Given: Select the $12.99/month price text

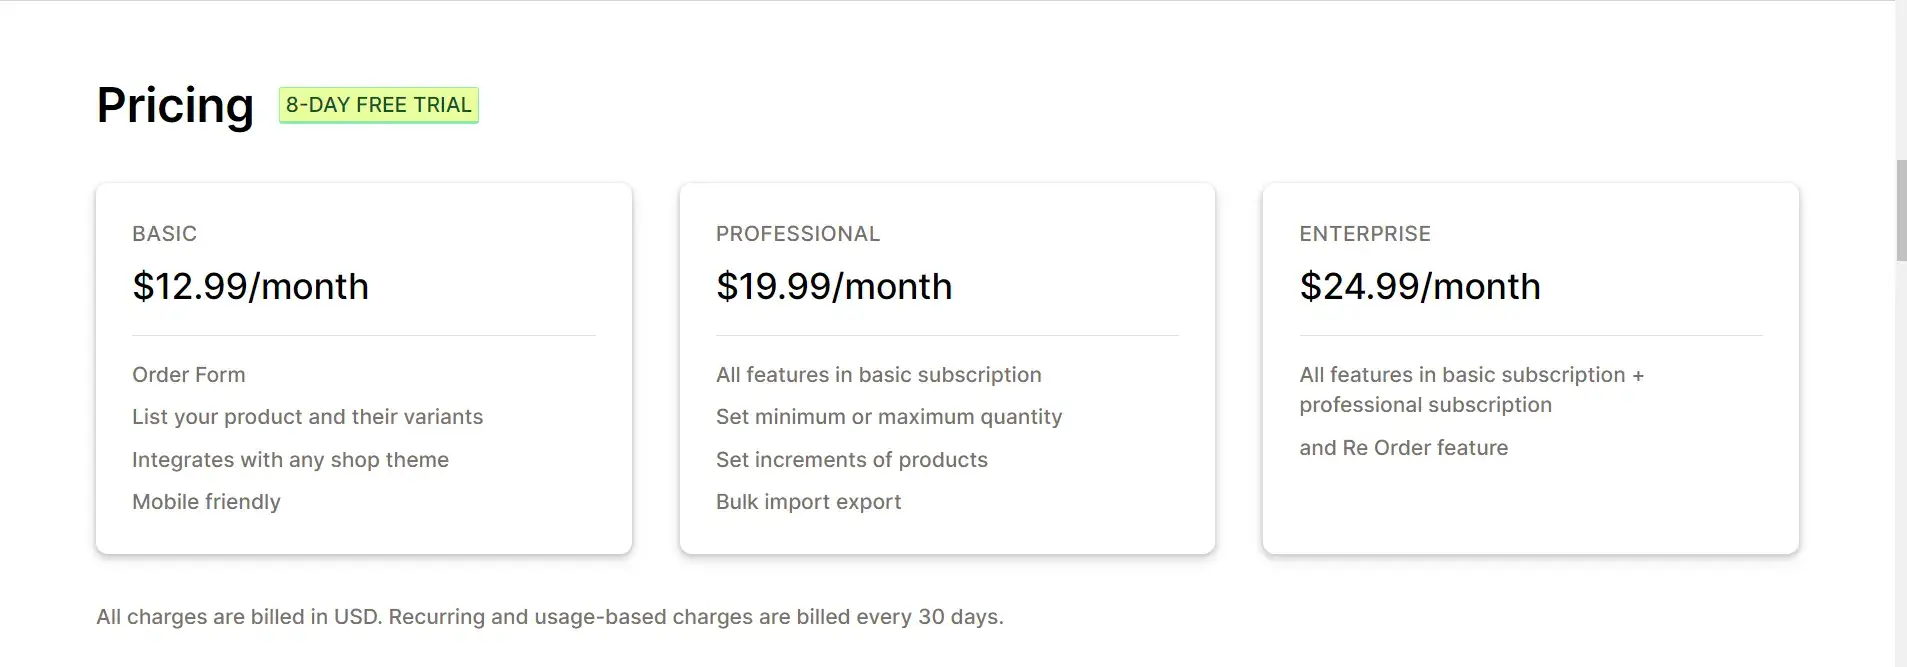Looking at the screenshot, I should tap(250, 287).
